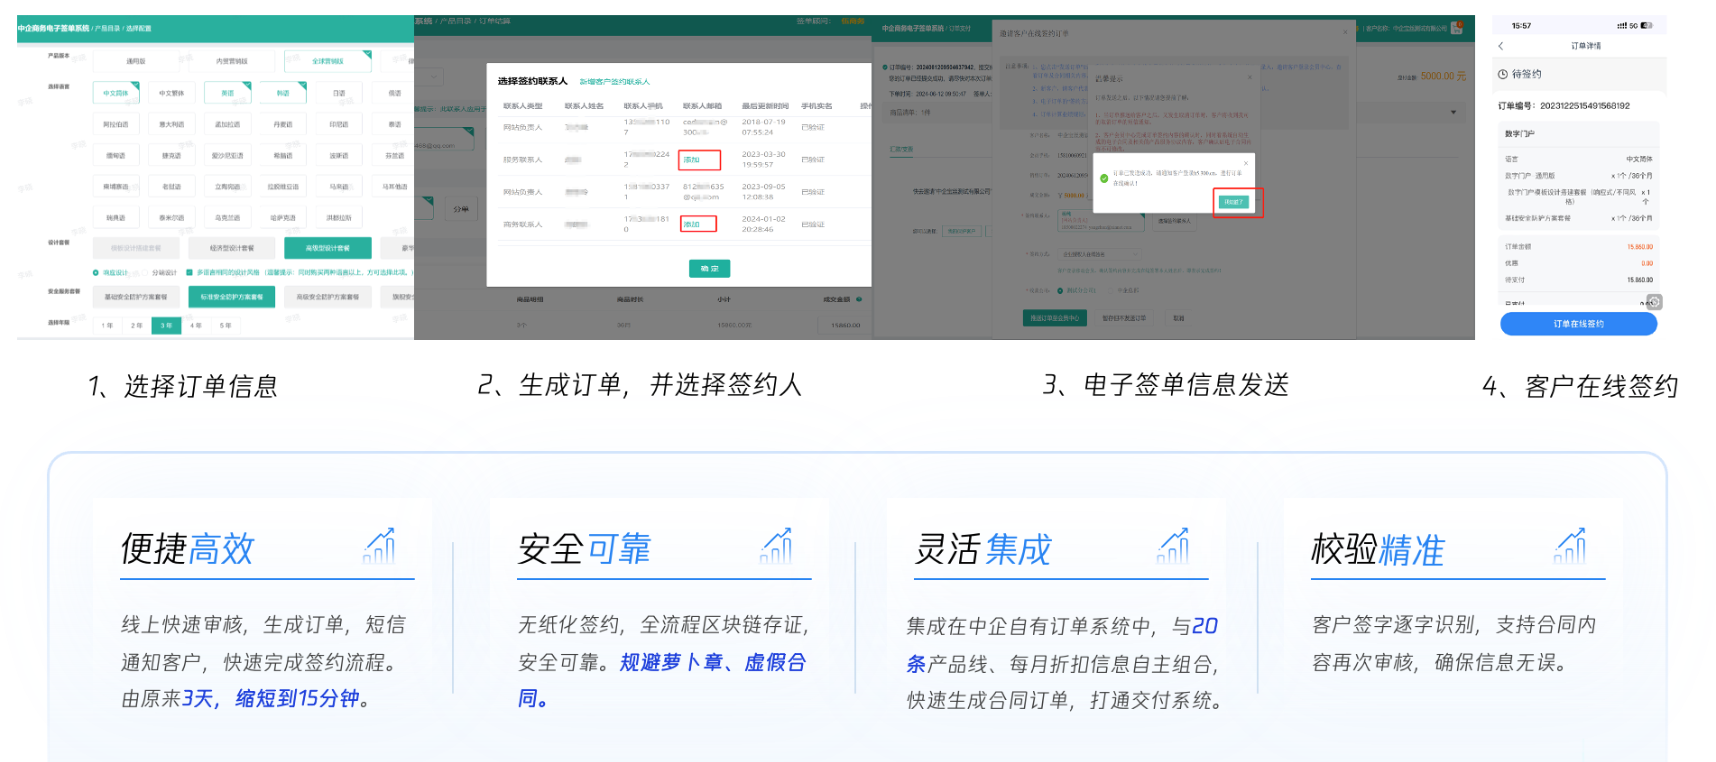Choose the 3年 duration option
Viewport: 1716px width, 762px height.
pyautogui.click(x=166, y=325)
